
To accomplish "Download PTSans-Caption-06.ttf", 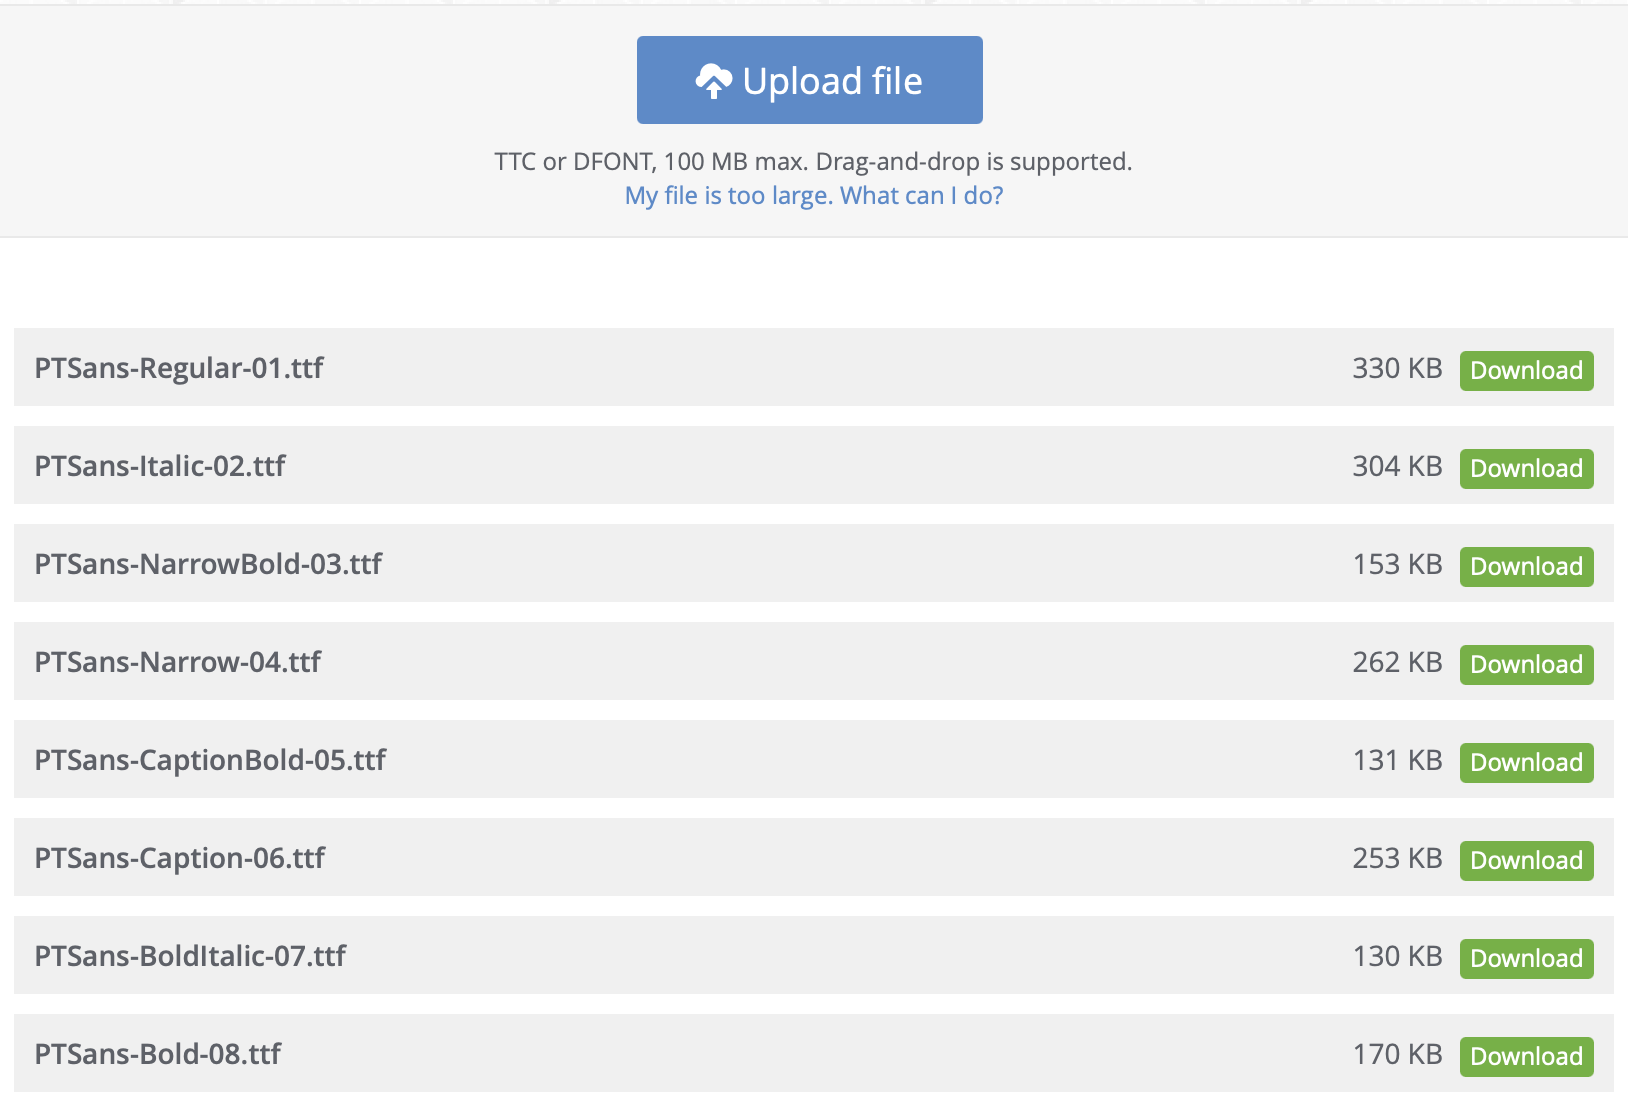I will tap(1526, 860).
